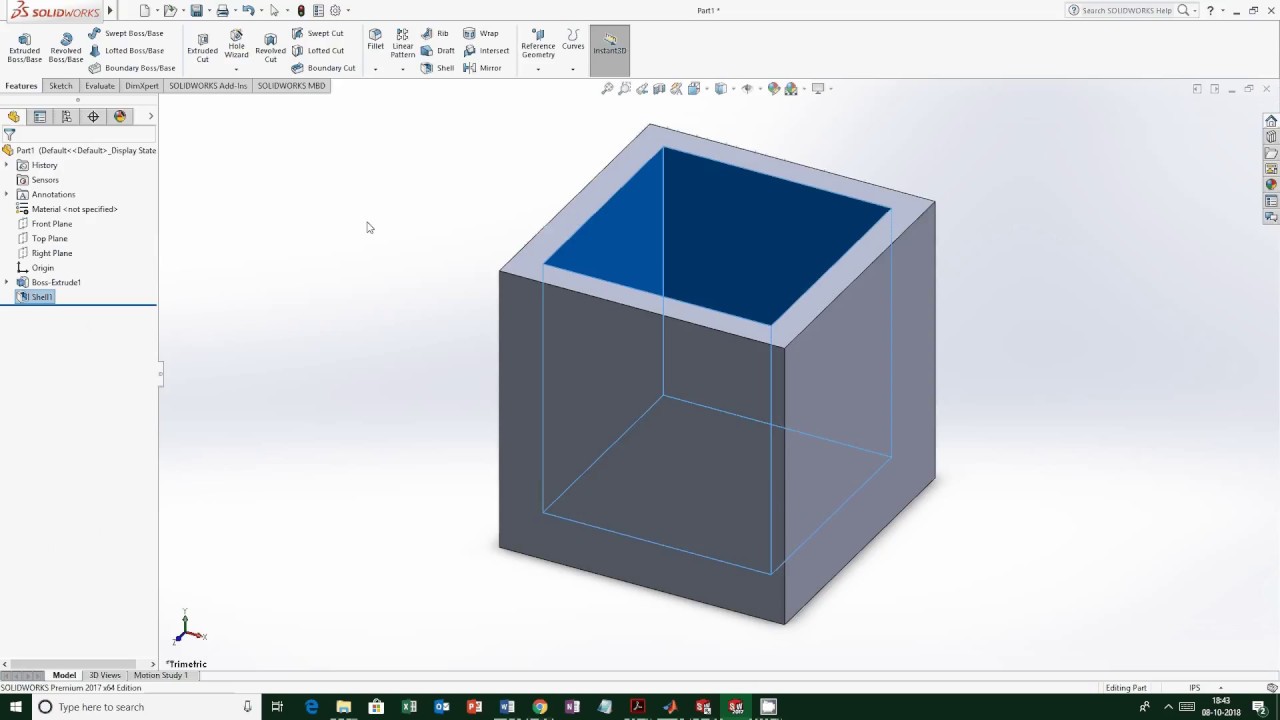This screenshot has width=1280, height=720.
Task: Select the Shell feature in ribbon
Action: (x=438, y=68)
